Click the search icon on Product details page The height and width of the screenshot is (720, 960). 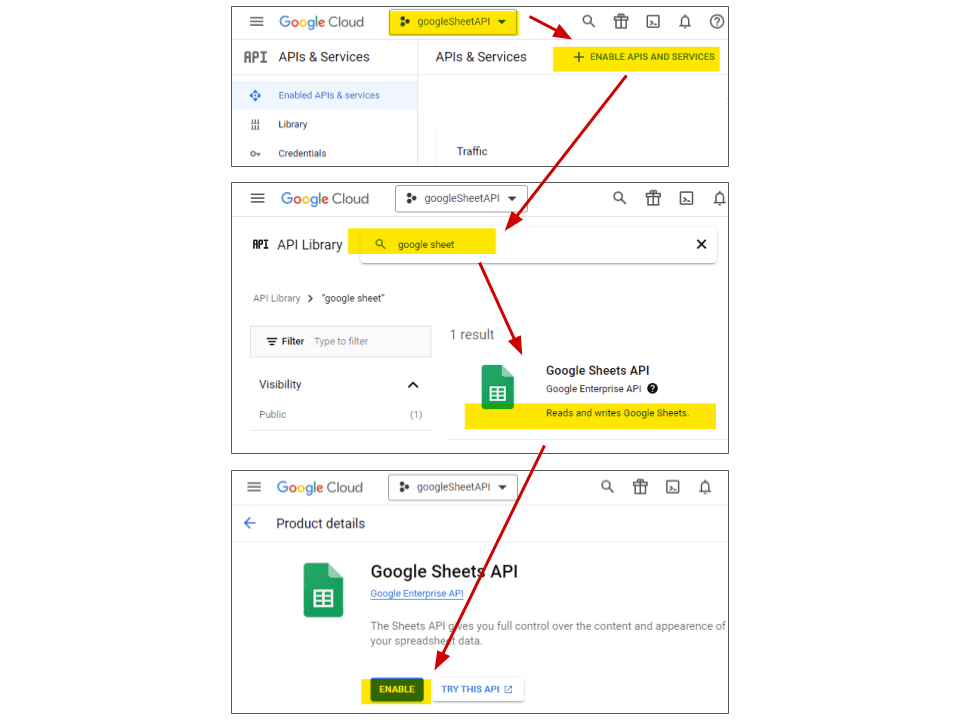(607, 487)
